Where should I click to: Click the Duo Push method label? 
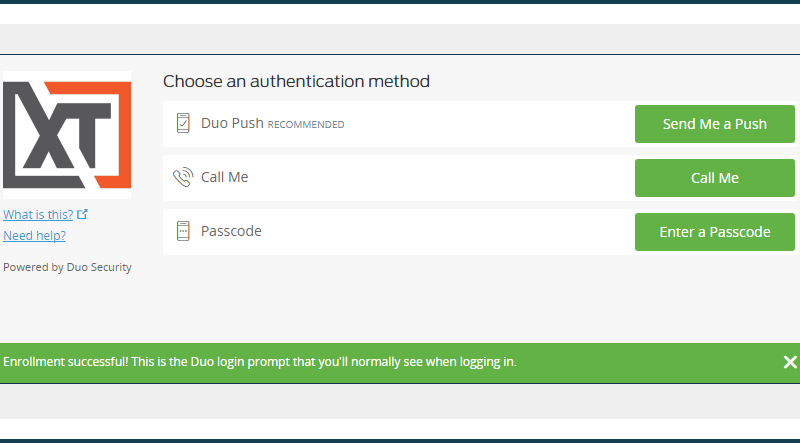[232, 124]
